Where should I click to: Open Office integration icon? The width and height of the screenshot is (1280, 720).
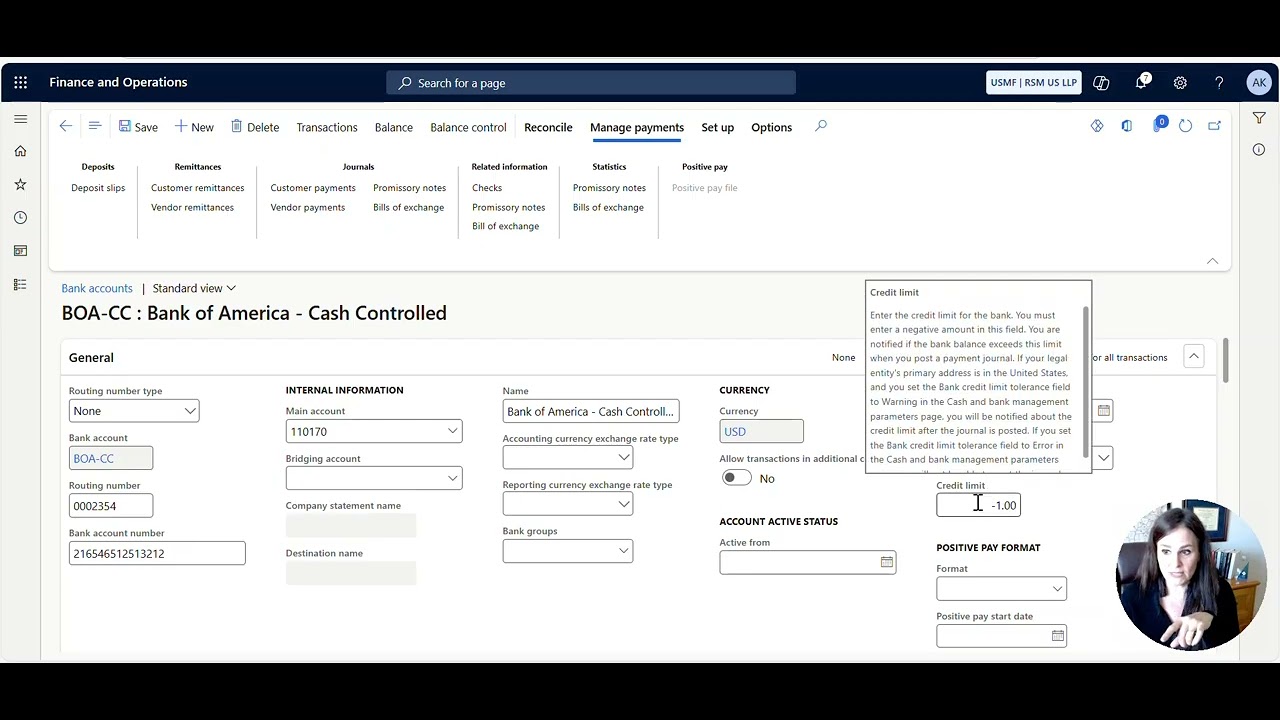coord(1127,126)
